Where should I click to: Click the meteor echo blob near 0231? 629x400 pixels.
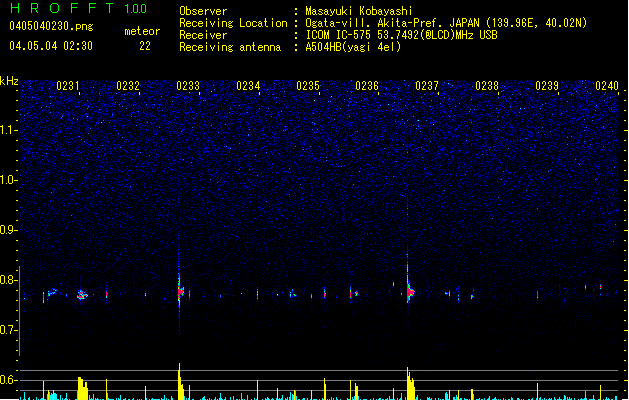[82, 295]
